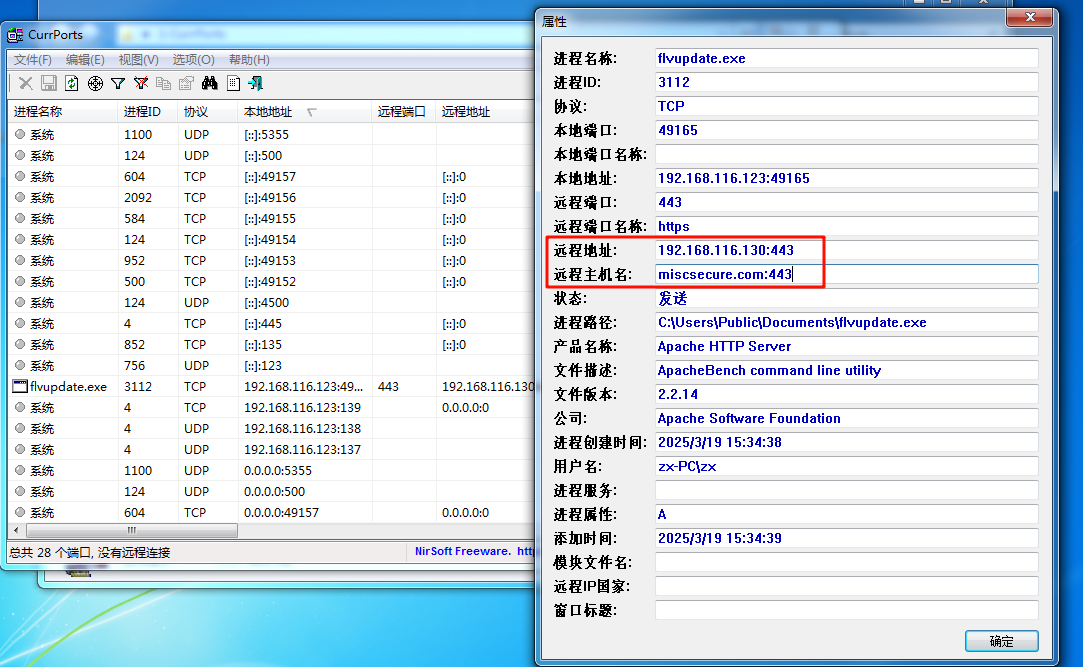Sort by the 本地地址 column header
Screen dimensions: 1083x667
pyautogui.click(x=268, y=112)
